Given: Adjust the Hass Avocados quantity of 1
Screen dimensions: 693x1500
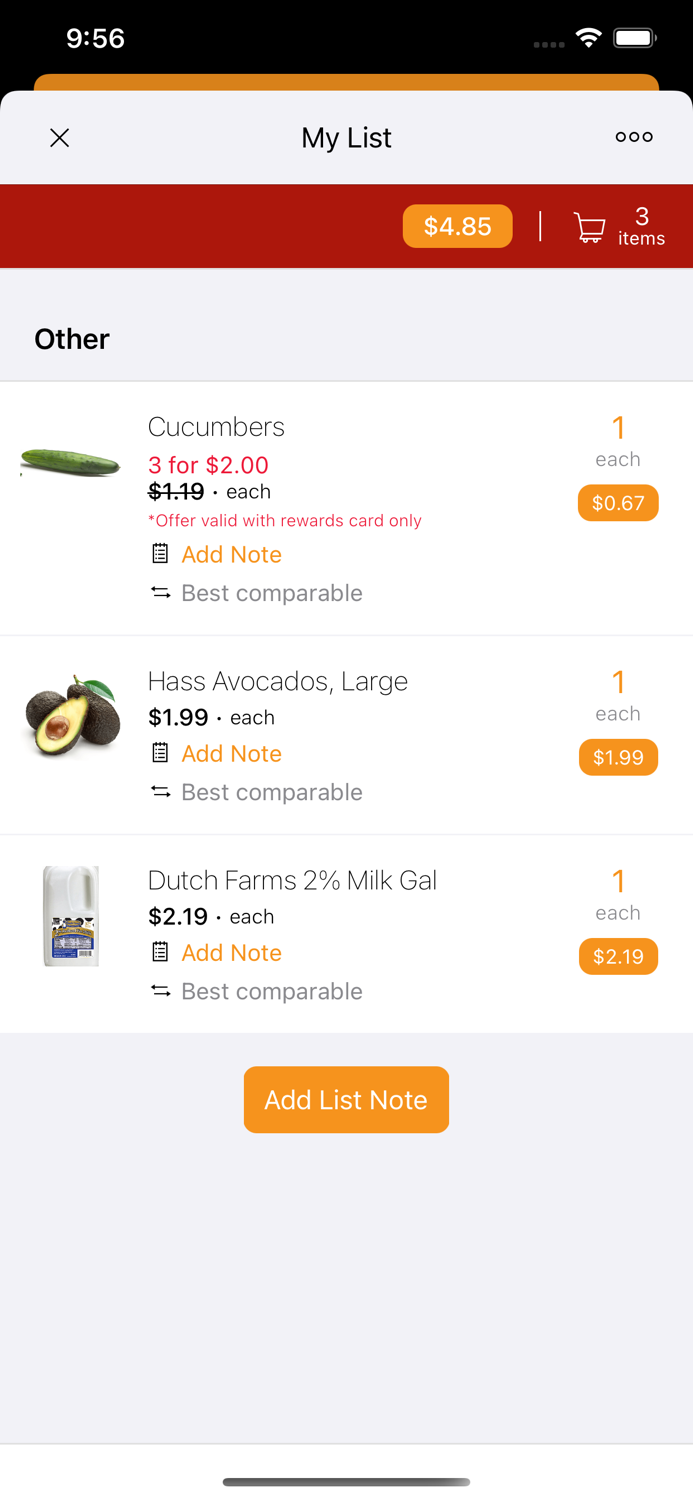Looking at the screenshot, I should click(x=618, y=682).
